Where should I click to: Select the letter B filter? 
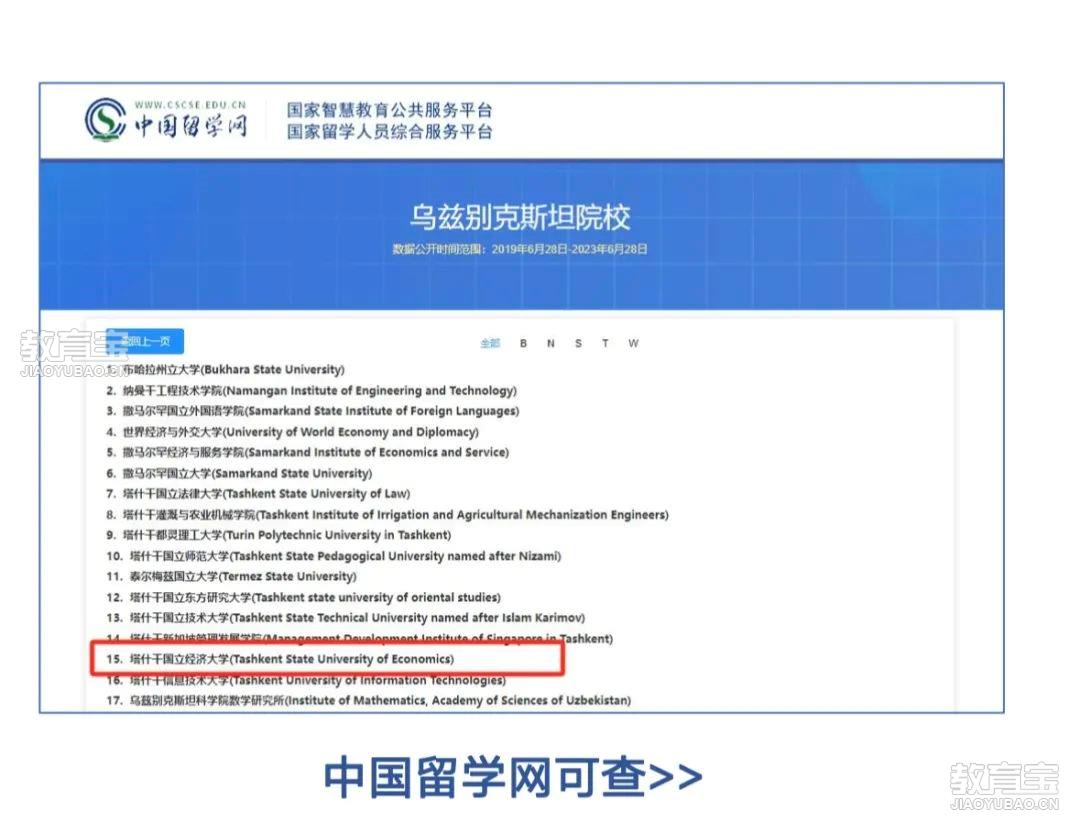523,343
